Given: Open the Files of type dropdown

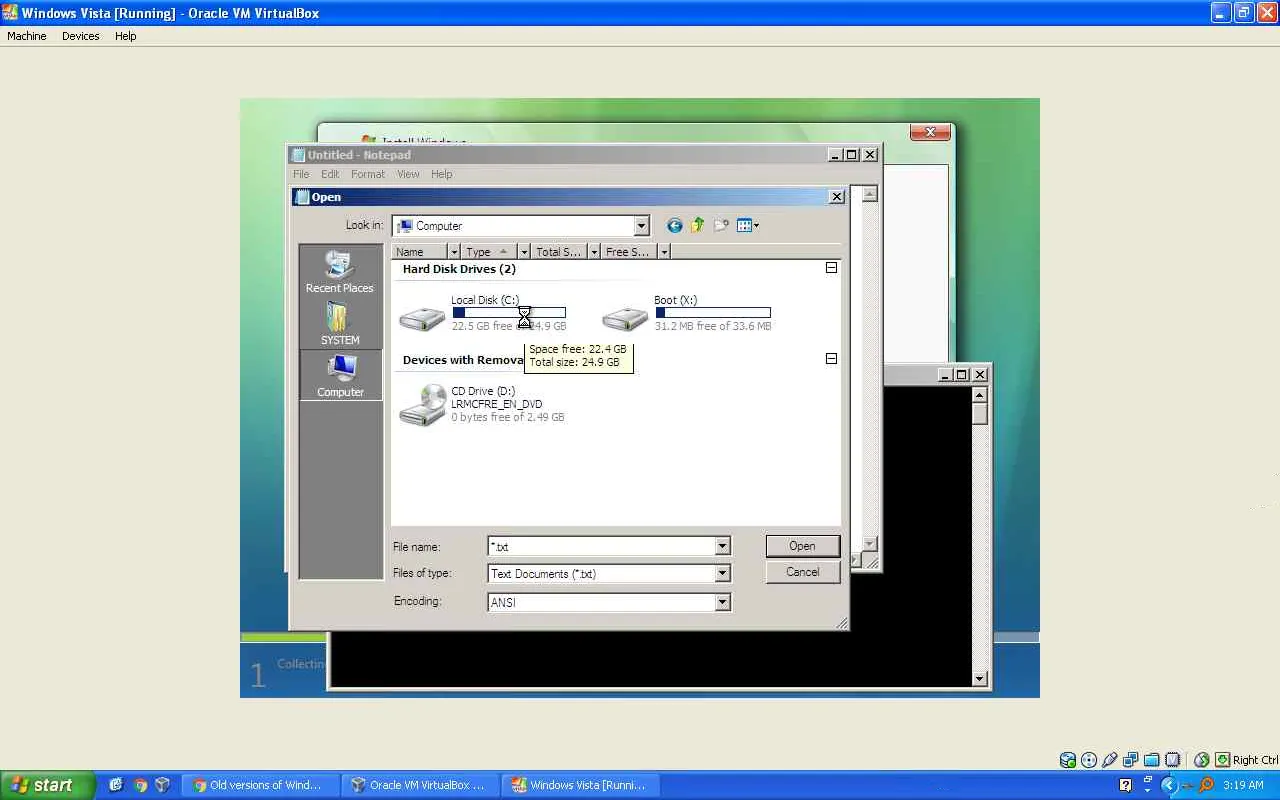Looking at the screenshot, I should (722, 573).
